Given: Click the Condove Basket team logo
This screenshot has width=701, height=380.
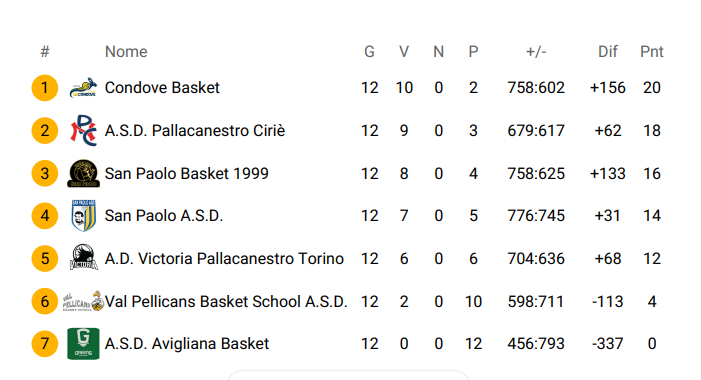Looking at the screenshot, I should [x=83, y=88].
